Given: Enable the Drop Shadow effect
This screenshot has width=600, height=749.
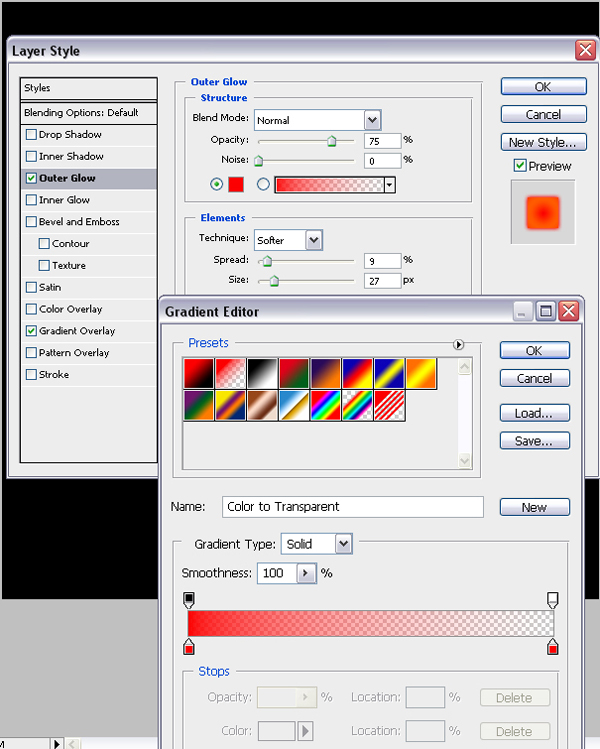Looking at the screenshot, I should 32,135.
